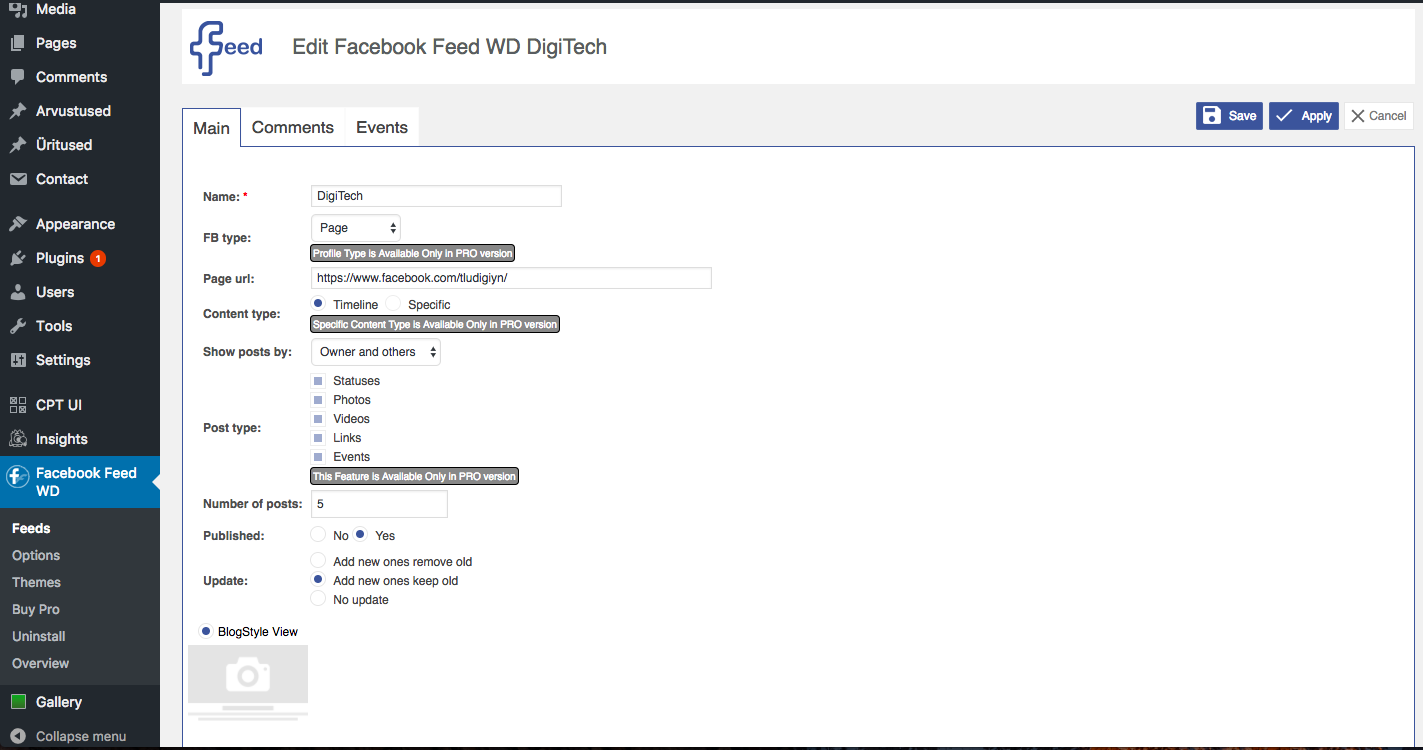Image resolution: width=1423 pixels, height=750 pixels.
Task: Open the FB type dropdown
Action: pyautogui.click(x=356, y=228)
